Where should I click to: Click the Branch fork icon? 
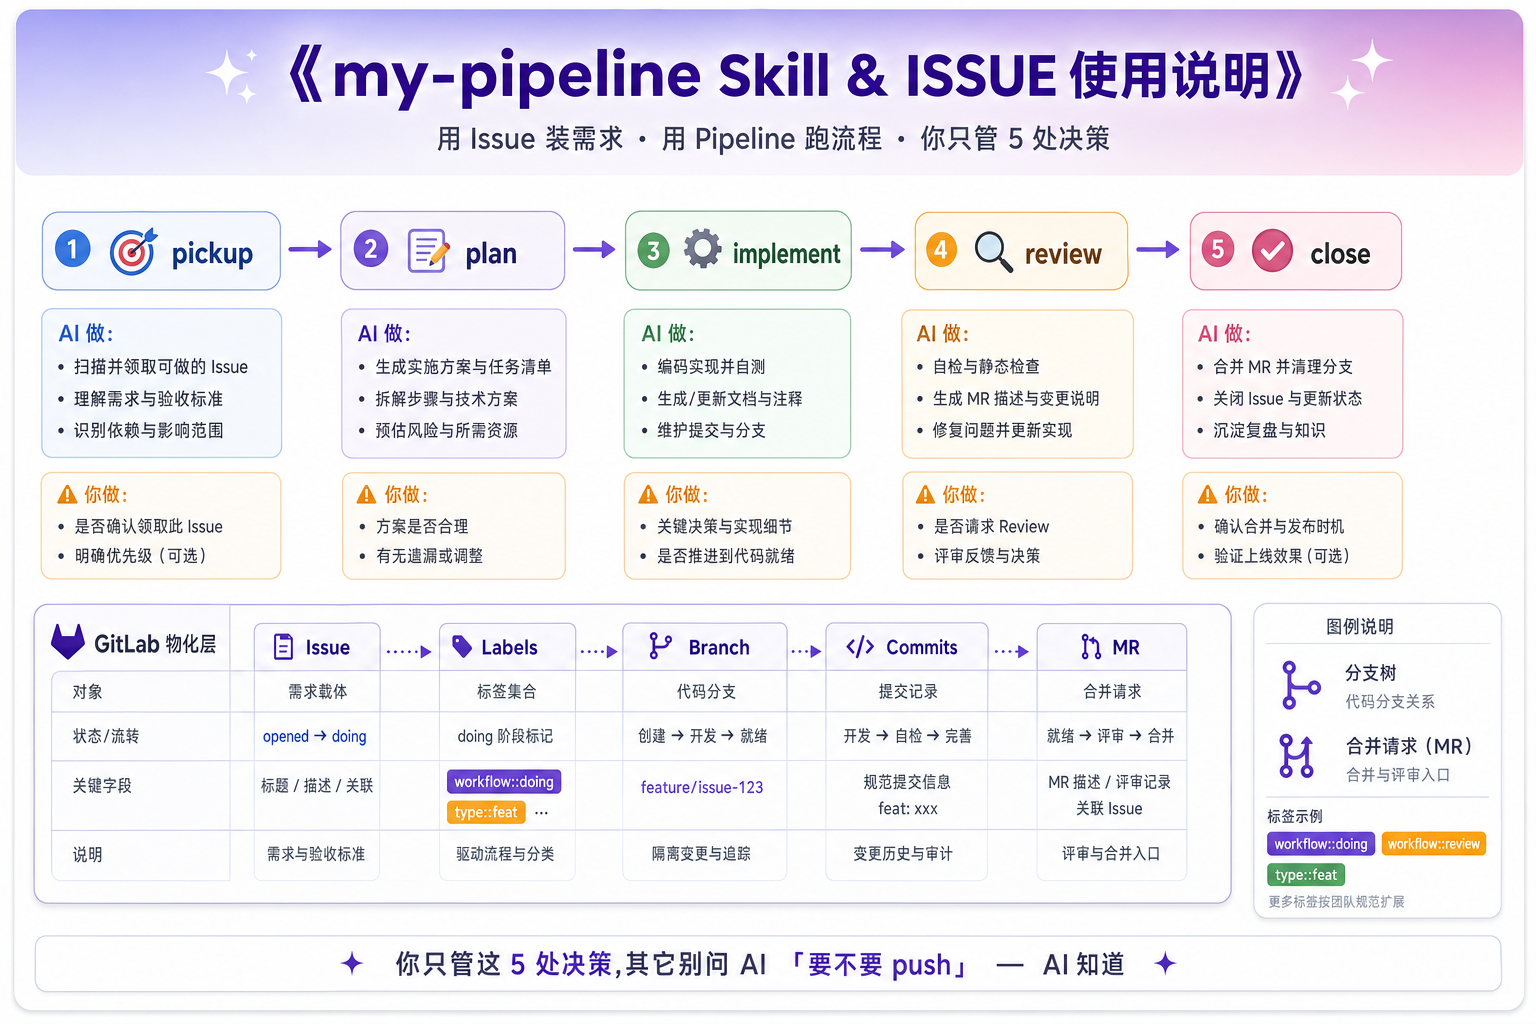(660, 646)
